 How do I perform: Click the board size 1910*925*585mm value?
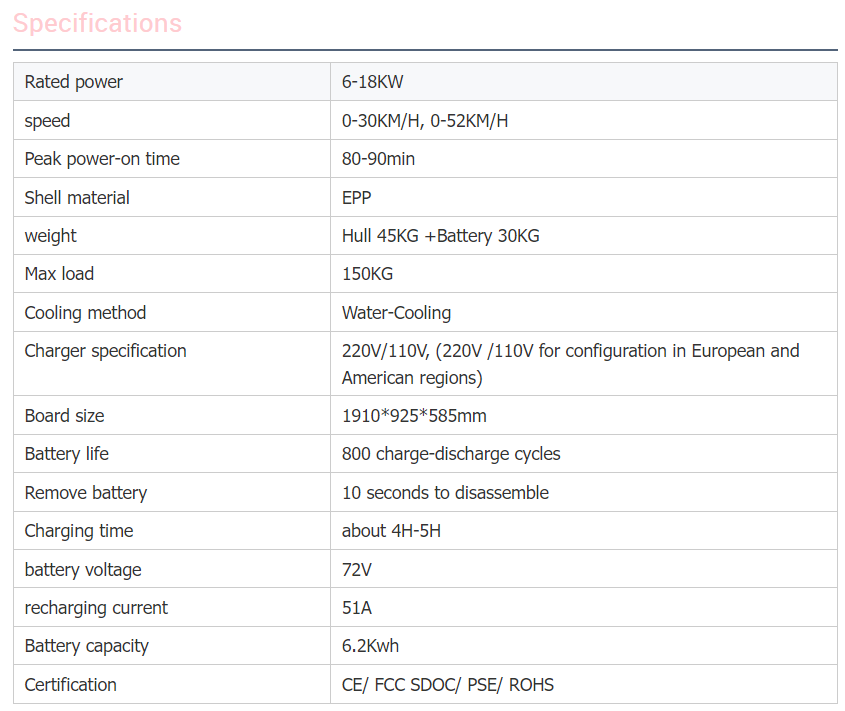[x=414, y=416]
